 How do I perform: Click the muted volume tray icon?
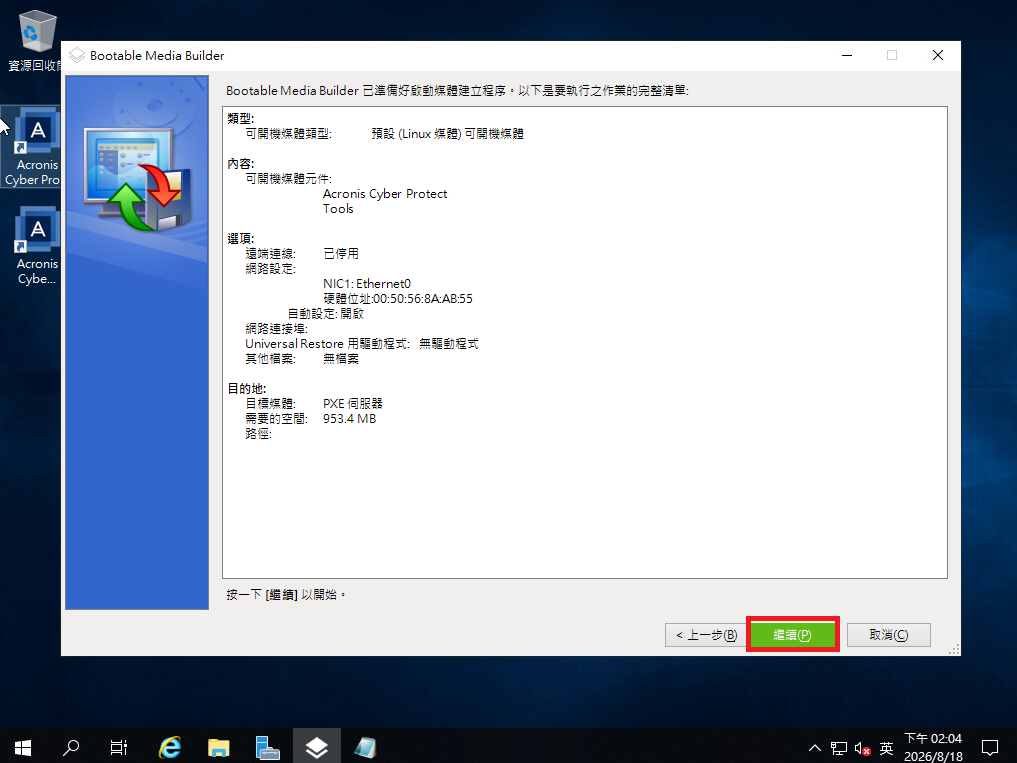click(863, 748)
